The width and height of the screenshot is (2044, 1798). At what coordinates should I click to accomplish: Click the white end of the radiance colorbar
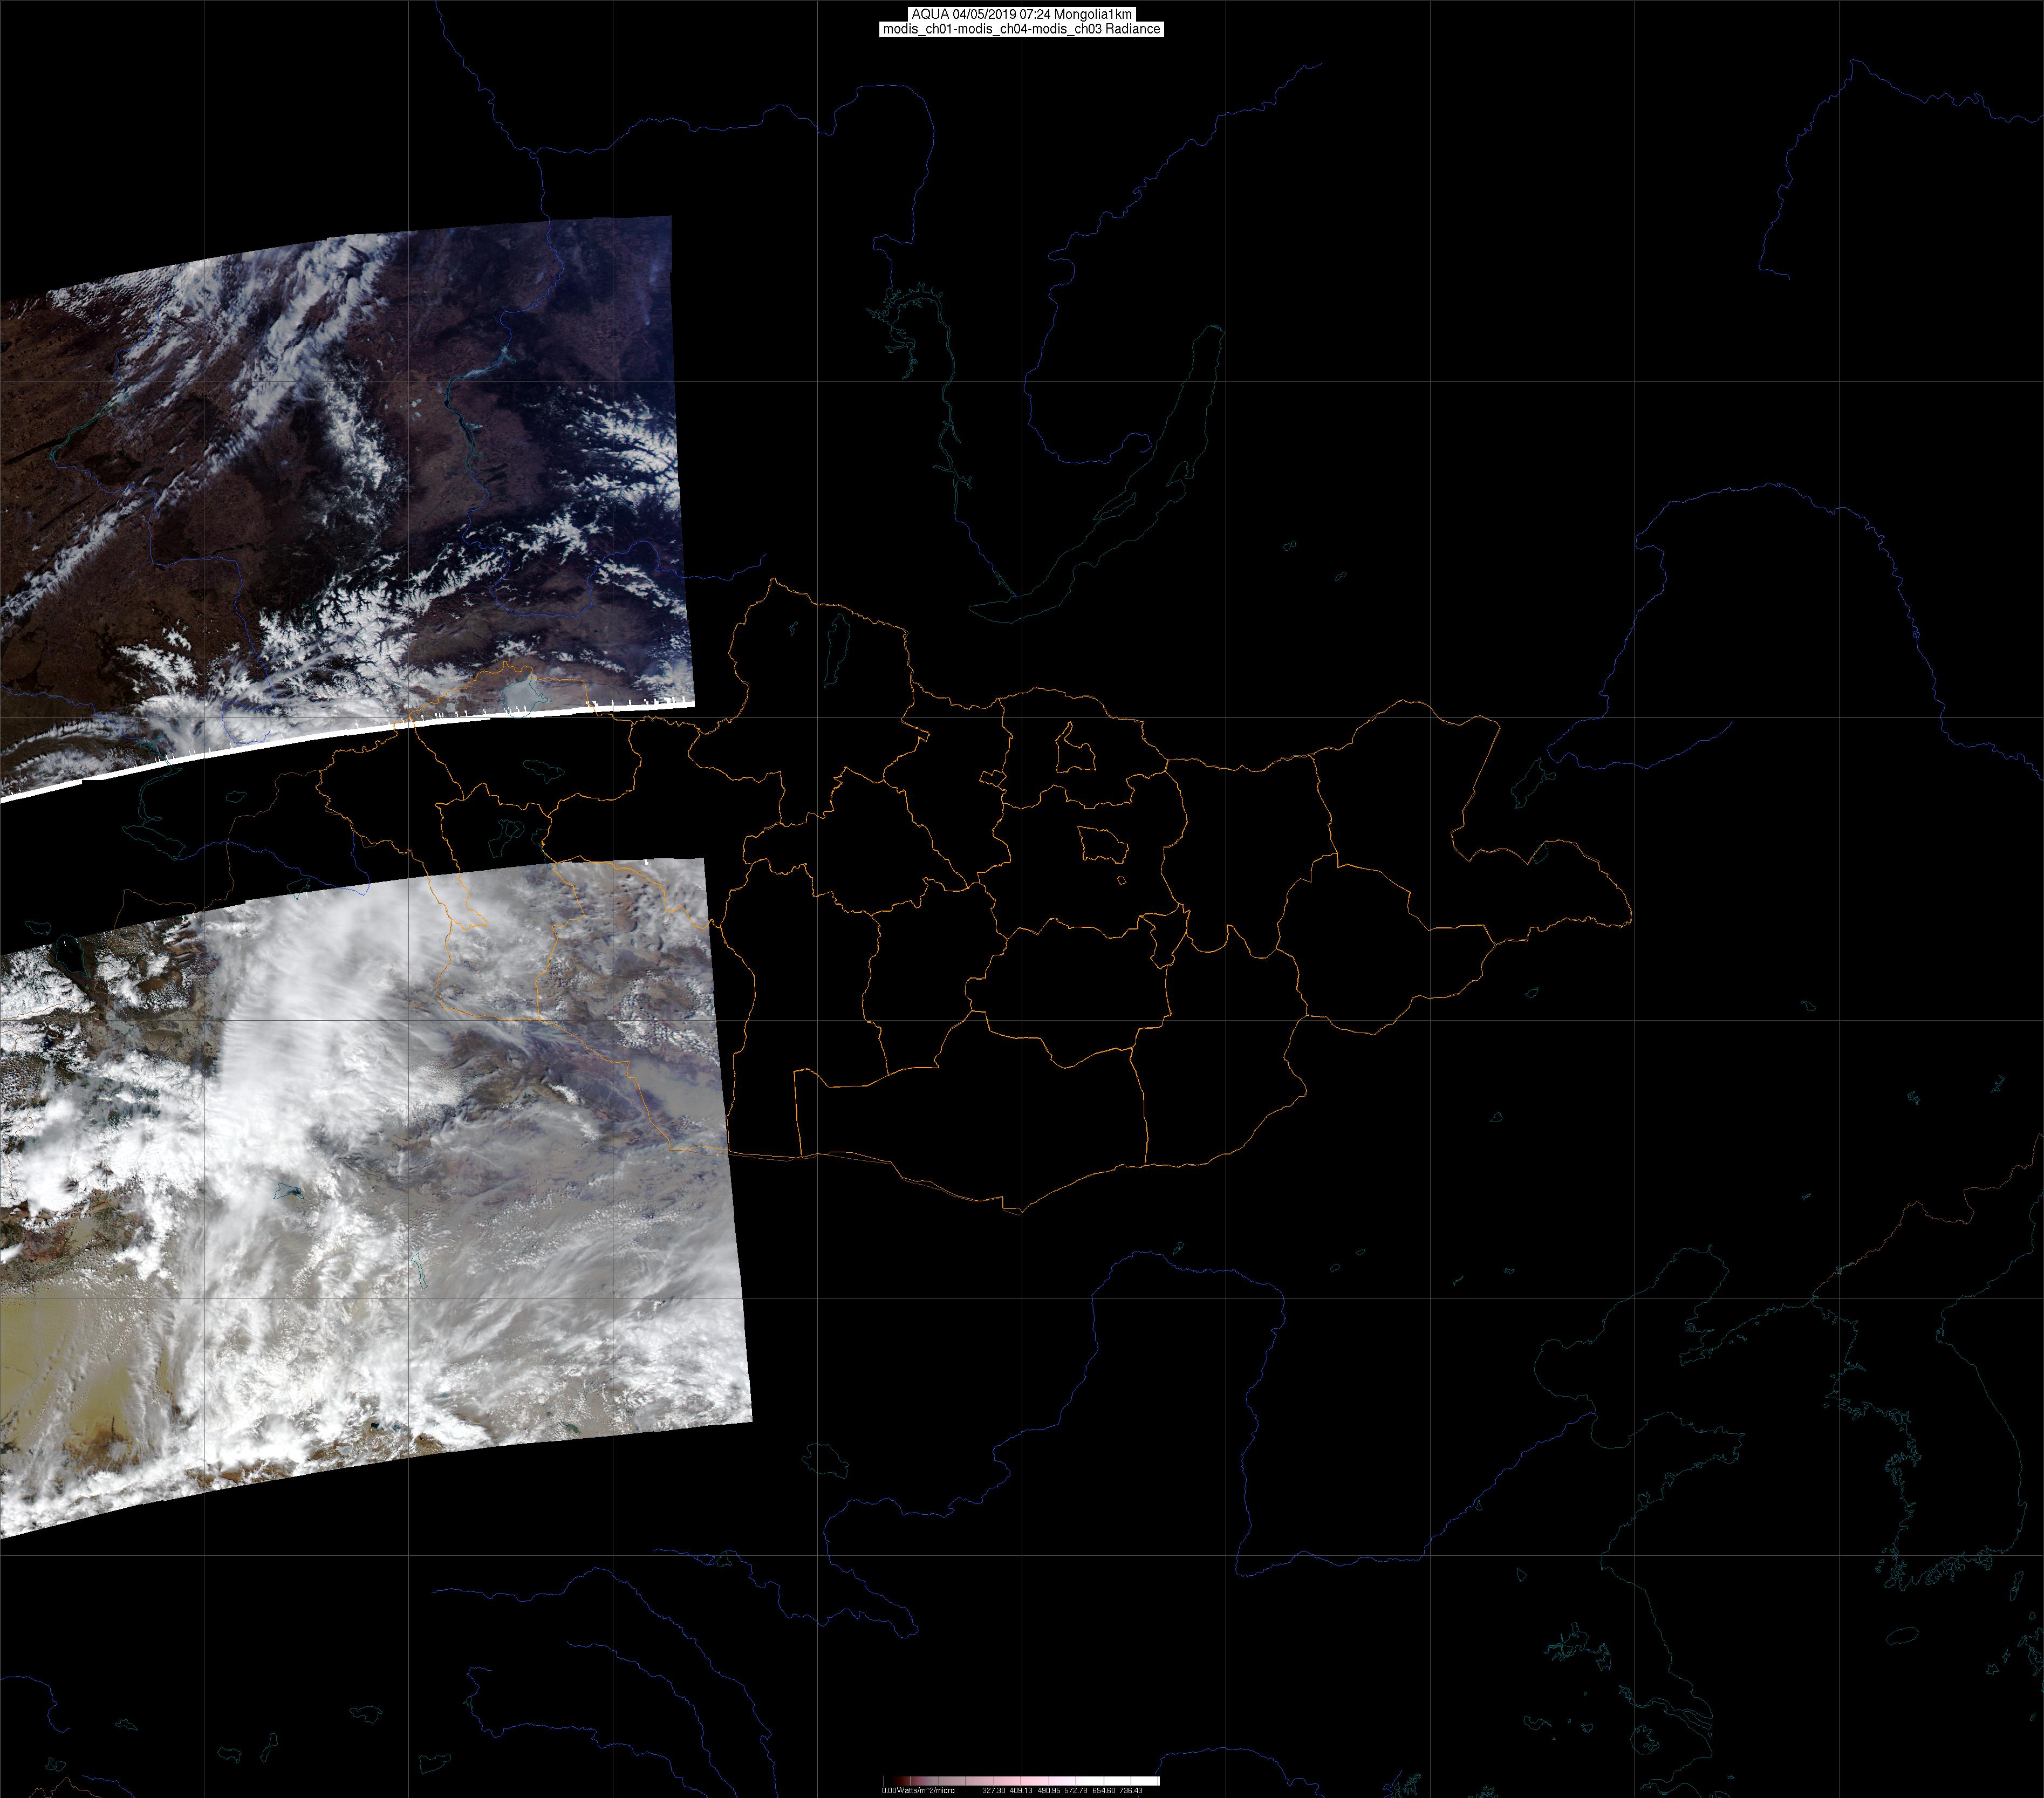click(1145, 1781)
